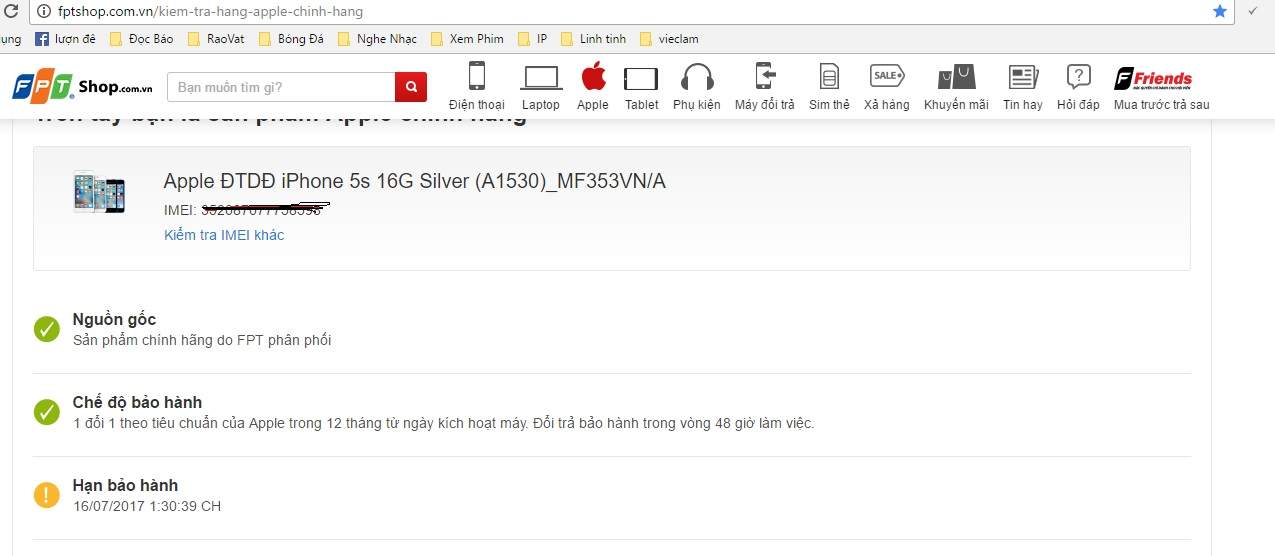Open the Facebook 'lượn đê' bookmark
This screenshot has height=556, width=1275.
(x=65, y=39)
